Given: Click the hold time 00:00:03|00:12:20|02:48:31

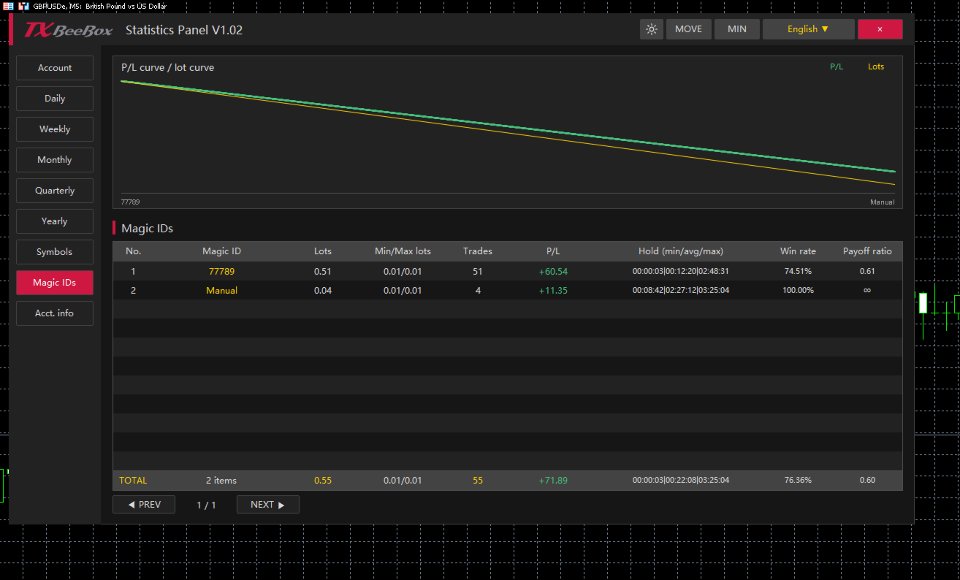Looking at the screenshot, I should [681, 271].
